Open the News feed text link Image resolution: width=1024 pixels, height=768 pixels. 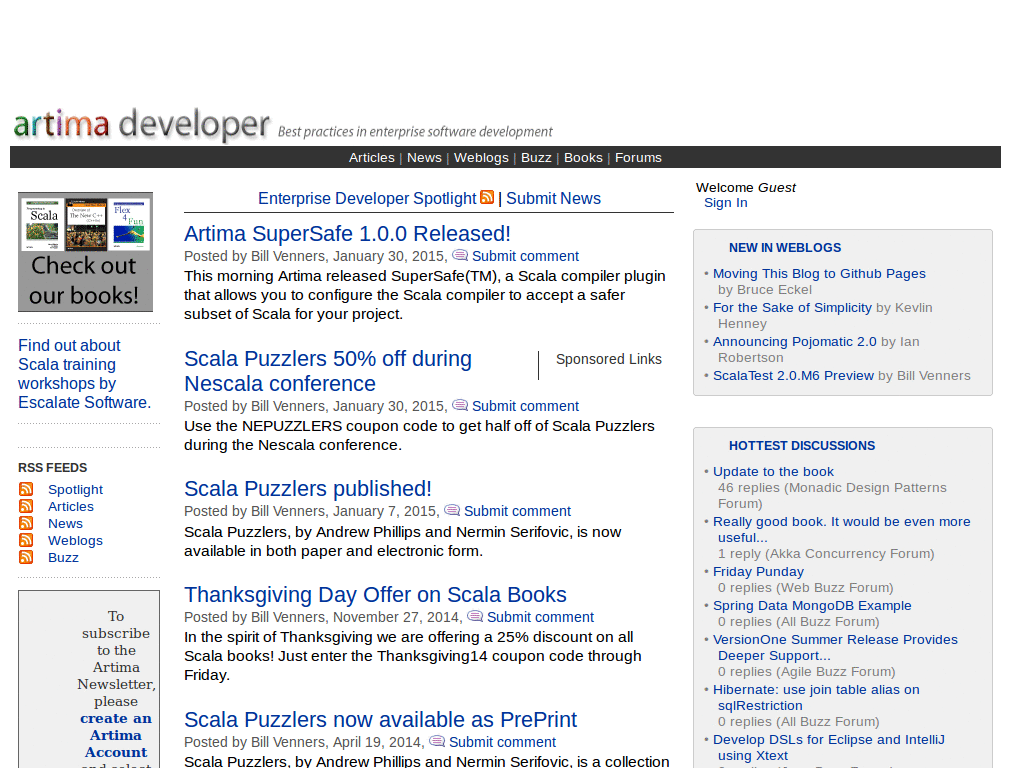[x=65, y=523]
